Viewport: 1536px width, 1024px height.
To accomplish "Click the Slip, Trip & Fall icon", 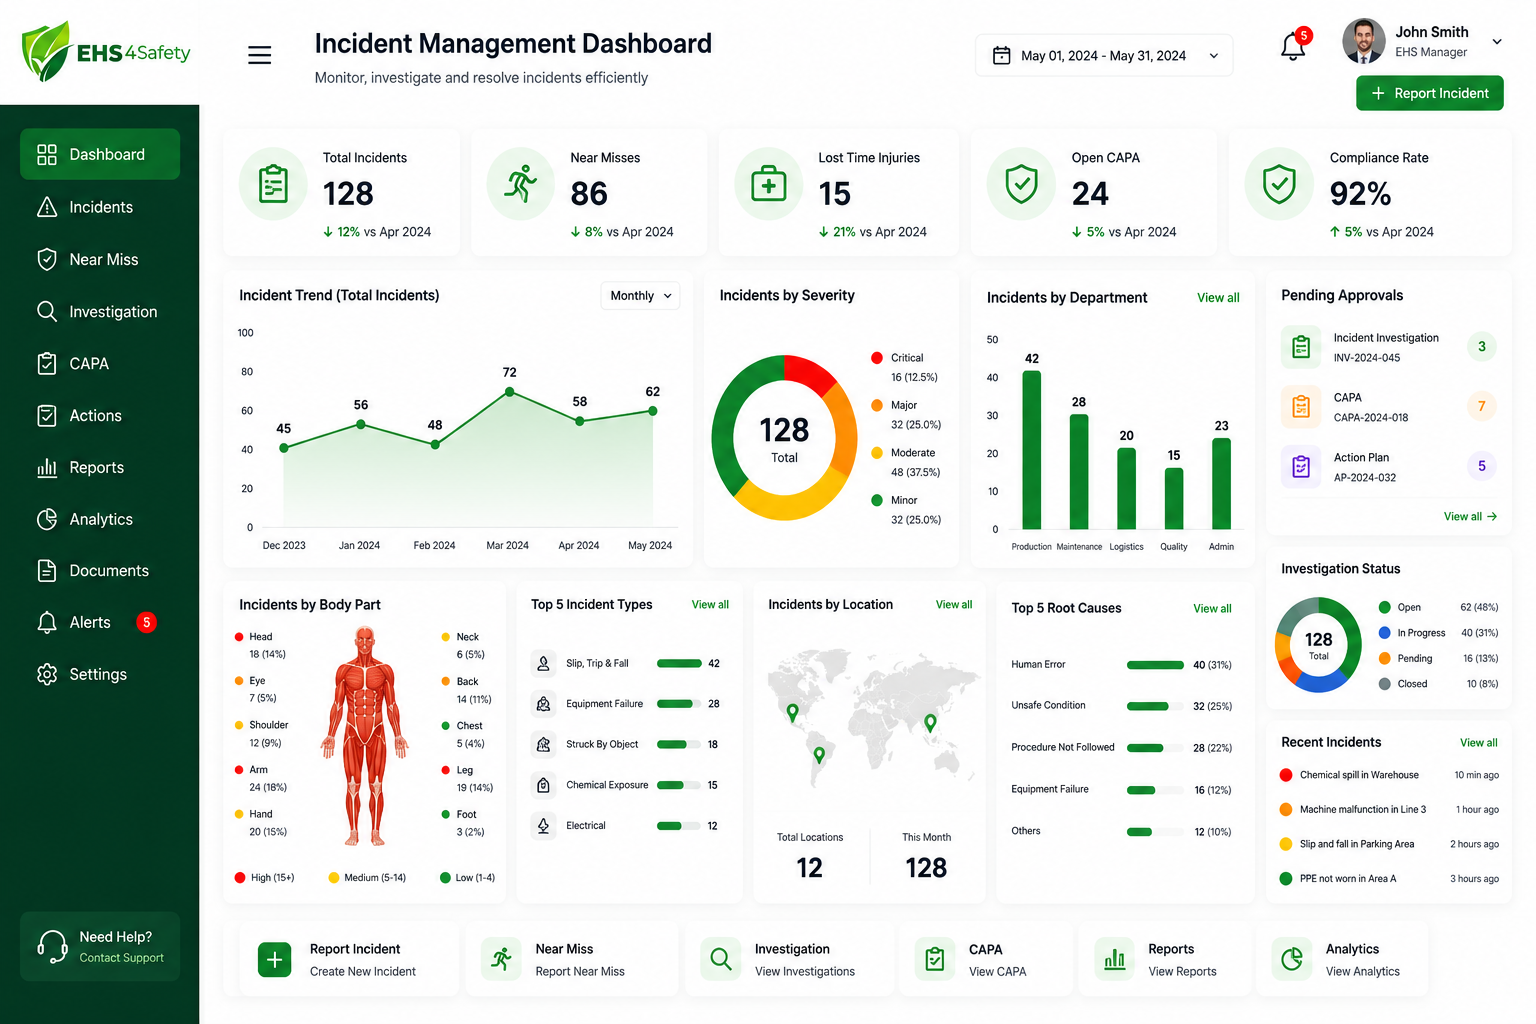I will click(543, 663).
